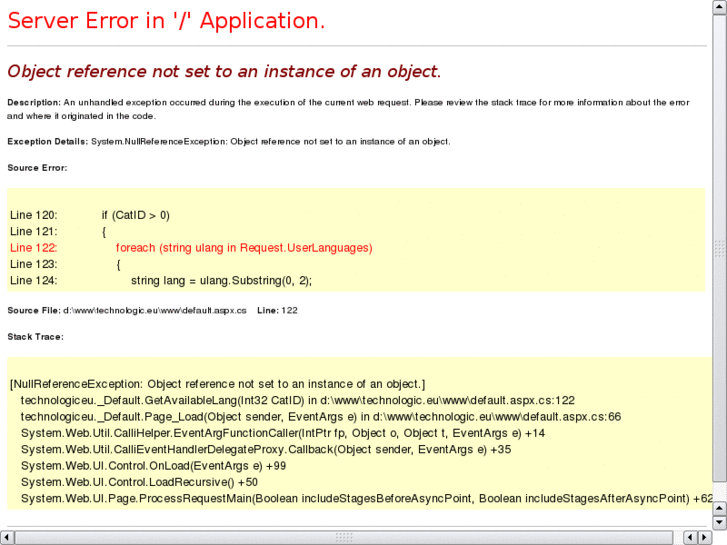Click the 'CalliHelper.EventArgFunctionCaller' stack trace line
This screenshot has height=545, width=727.
tap(283, 433)
